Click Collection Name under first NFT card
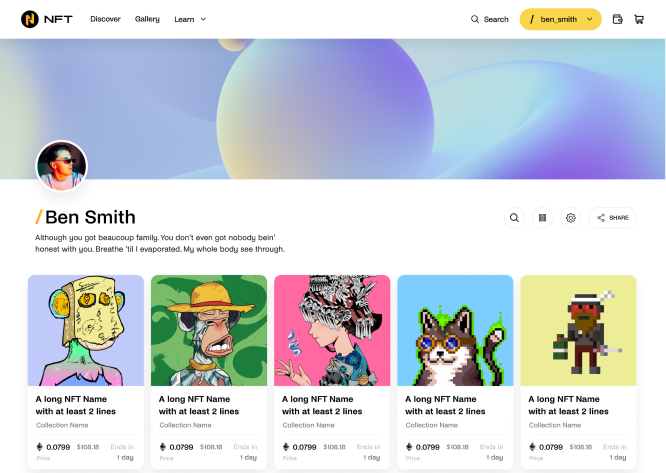This screenshot has height=473, width=666. tap(62, 425)
